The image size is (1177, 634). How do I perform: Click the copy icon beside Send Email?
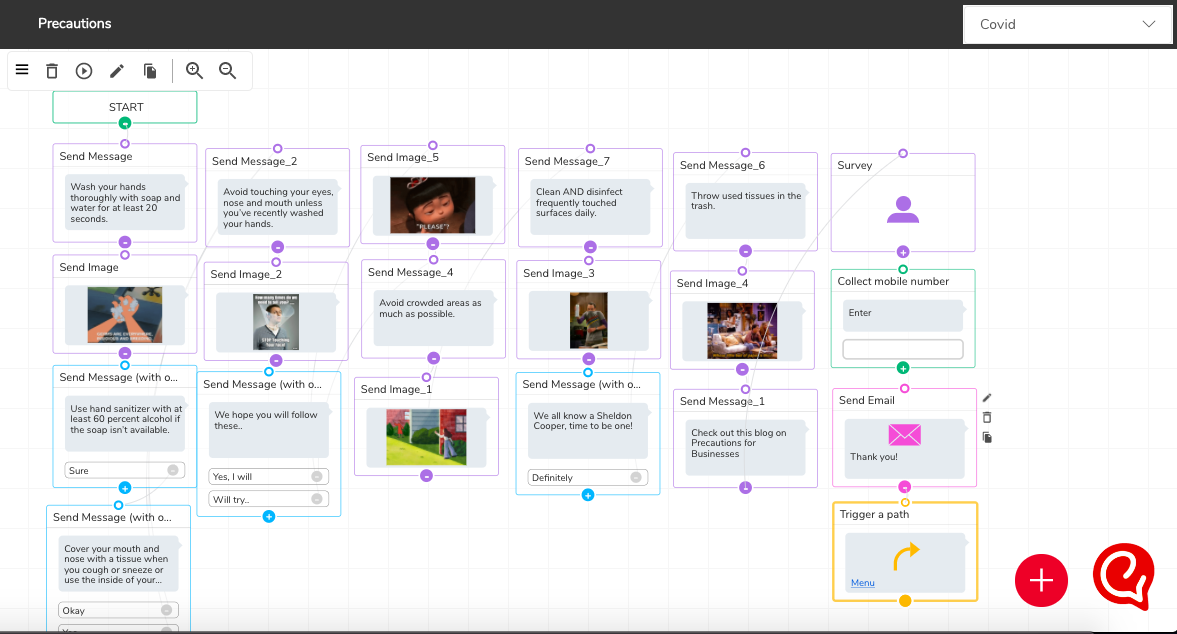tap(987, 437)
